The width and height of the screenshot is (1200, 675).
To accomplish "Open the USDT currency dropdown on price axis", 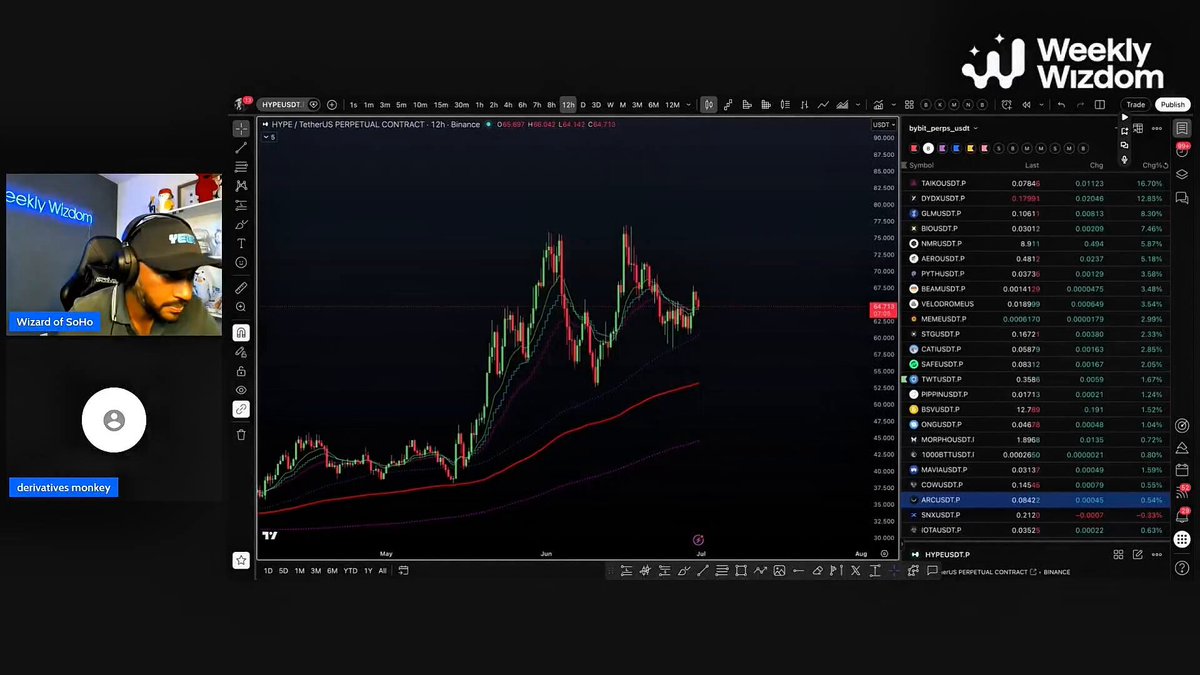I will point(883,125).
